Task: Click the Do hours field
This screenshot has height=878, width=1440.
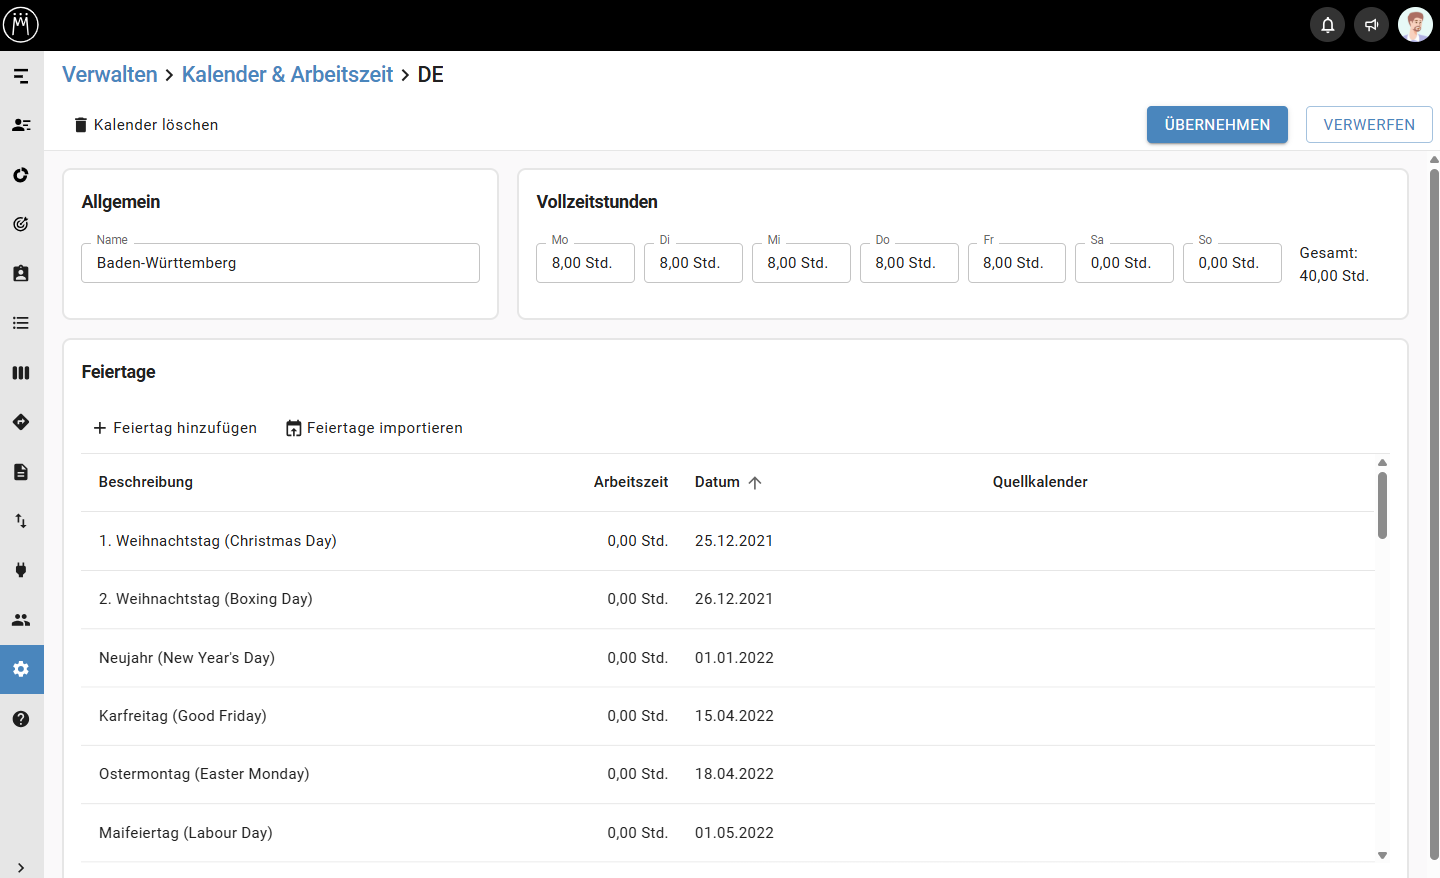Action: (909, 263)
